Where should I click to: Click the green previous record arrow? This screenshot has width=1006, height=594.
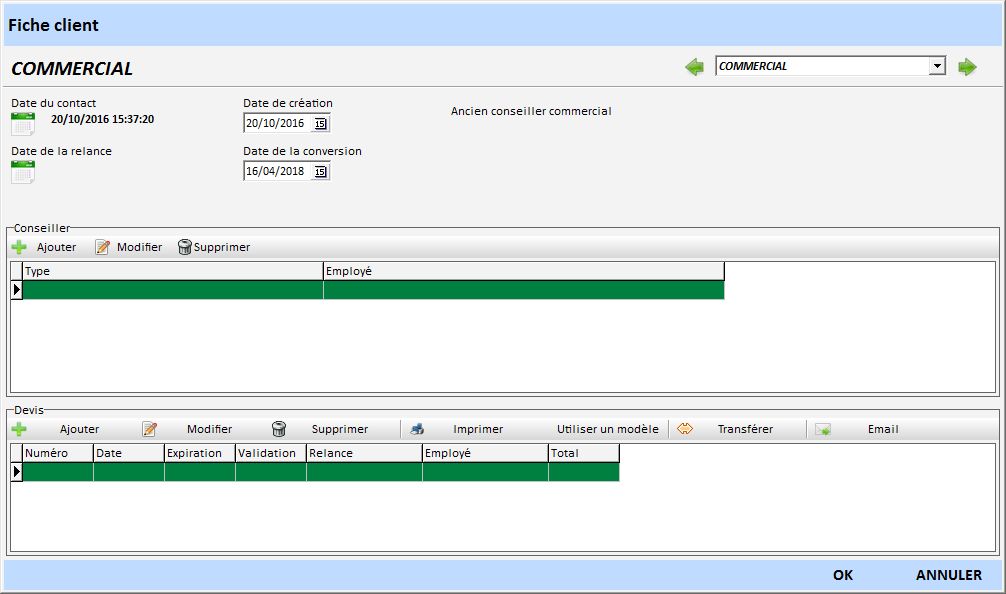pyautogui.click(x=694, y=67)
